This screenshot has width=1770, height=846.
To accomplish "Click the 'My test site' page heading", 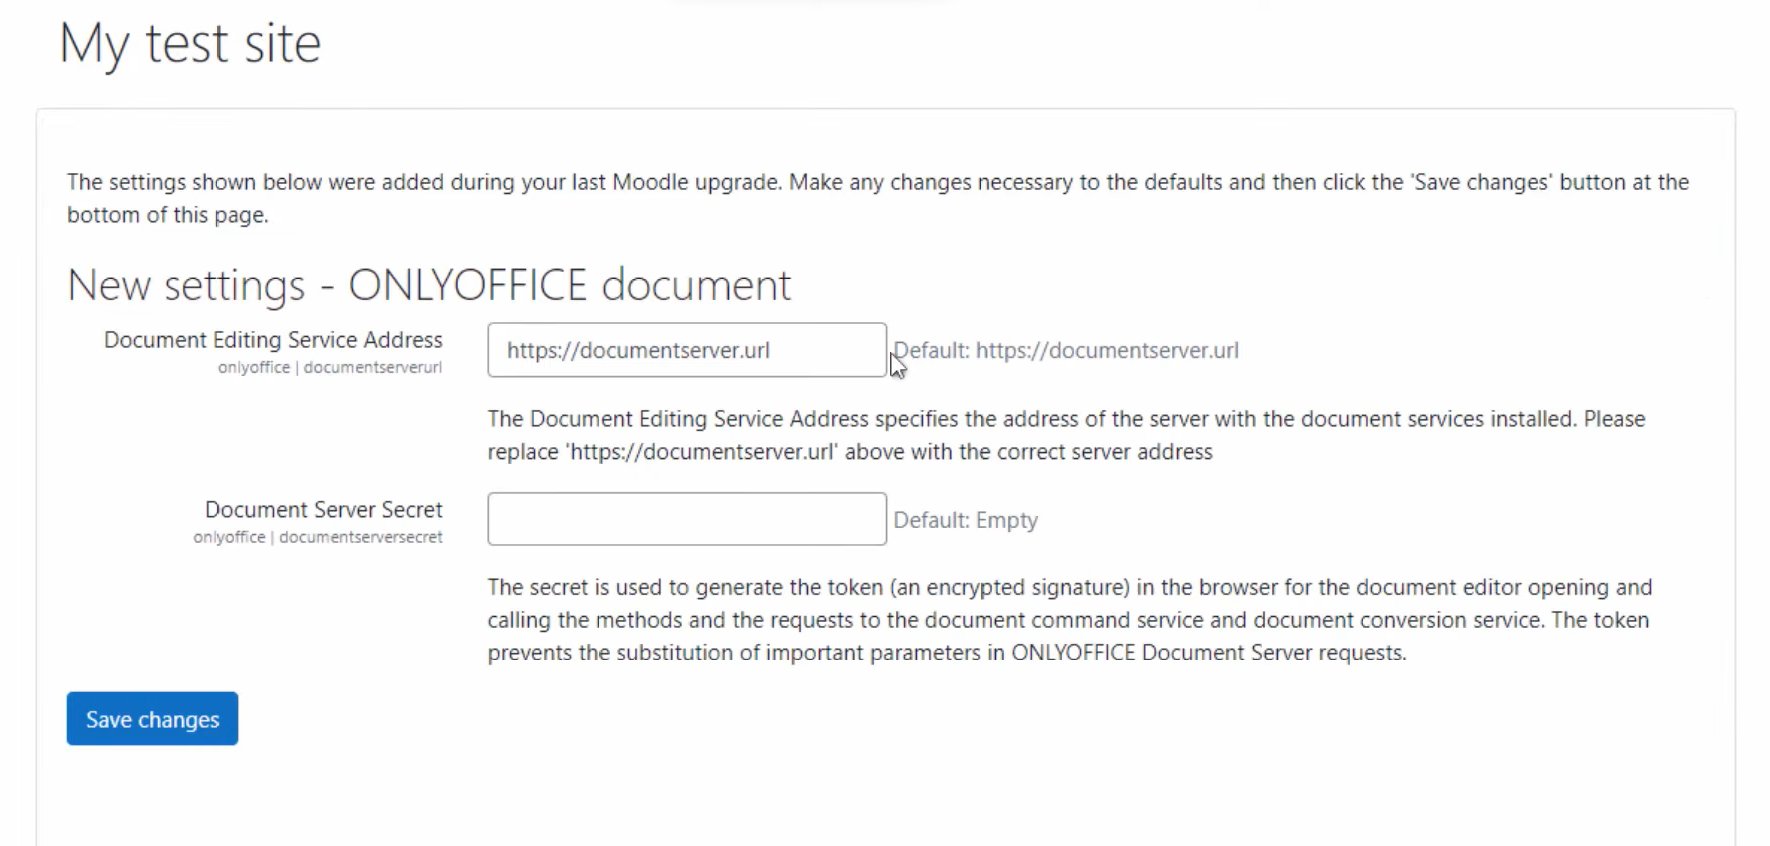I will [190, 44].
